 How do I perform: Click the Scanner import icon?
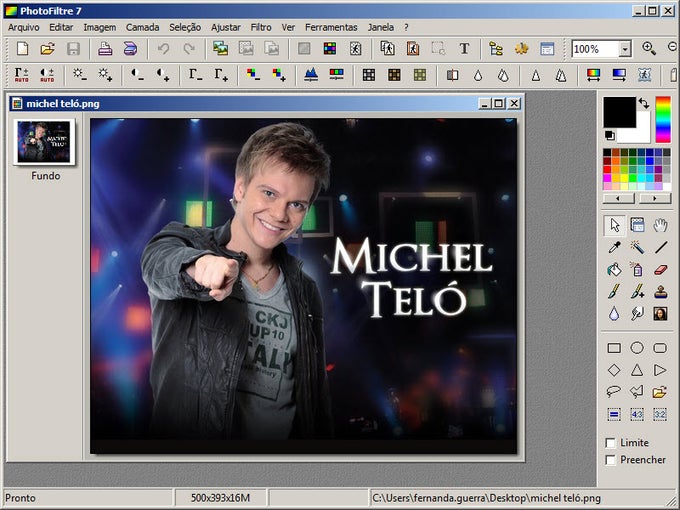pos(130,49)
